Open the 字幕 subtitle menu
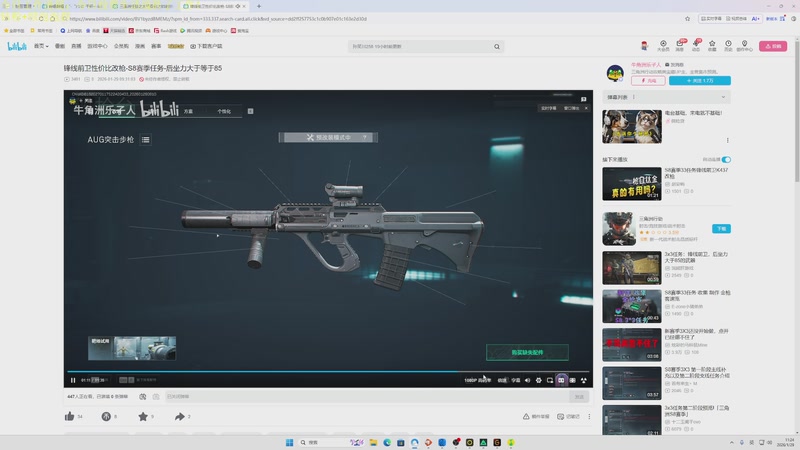This screenshot has width=800, height=450. (x=516, y=380)
